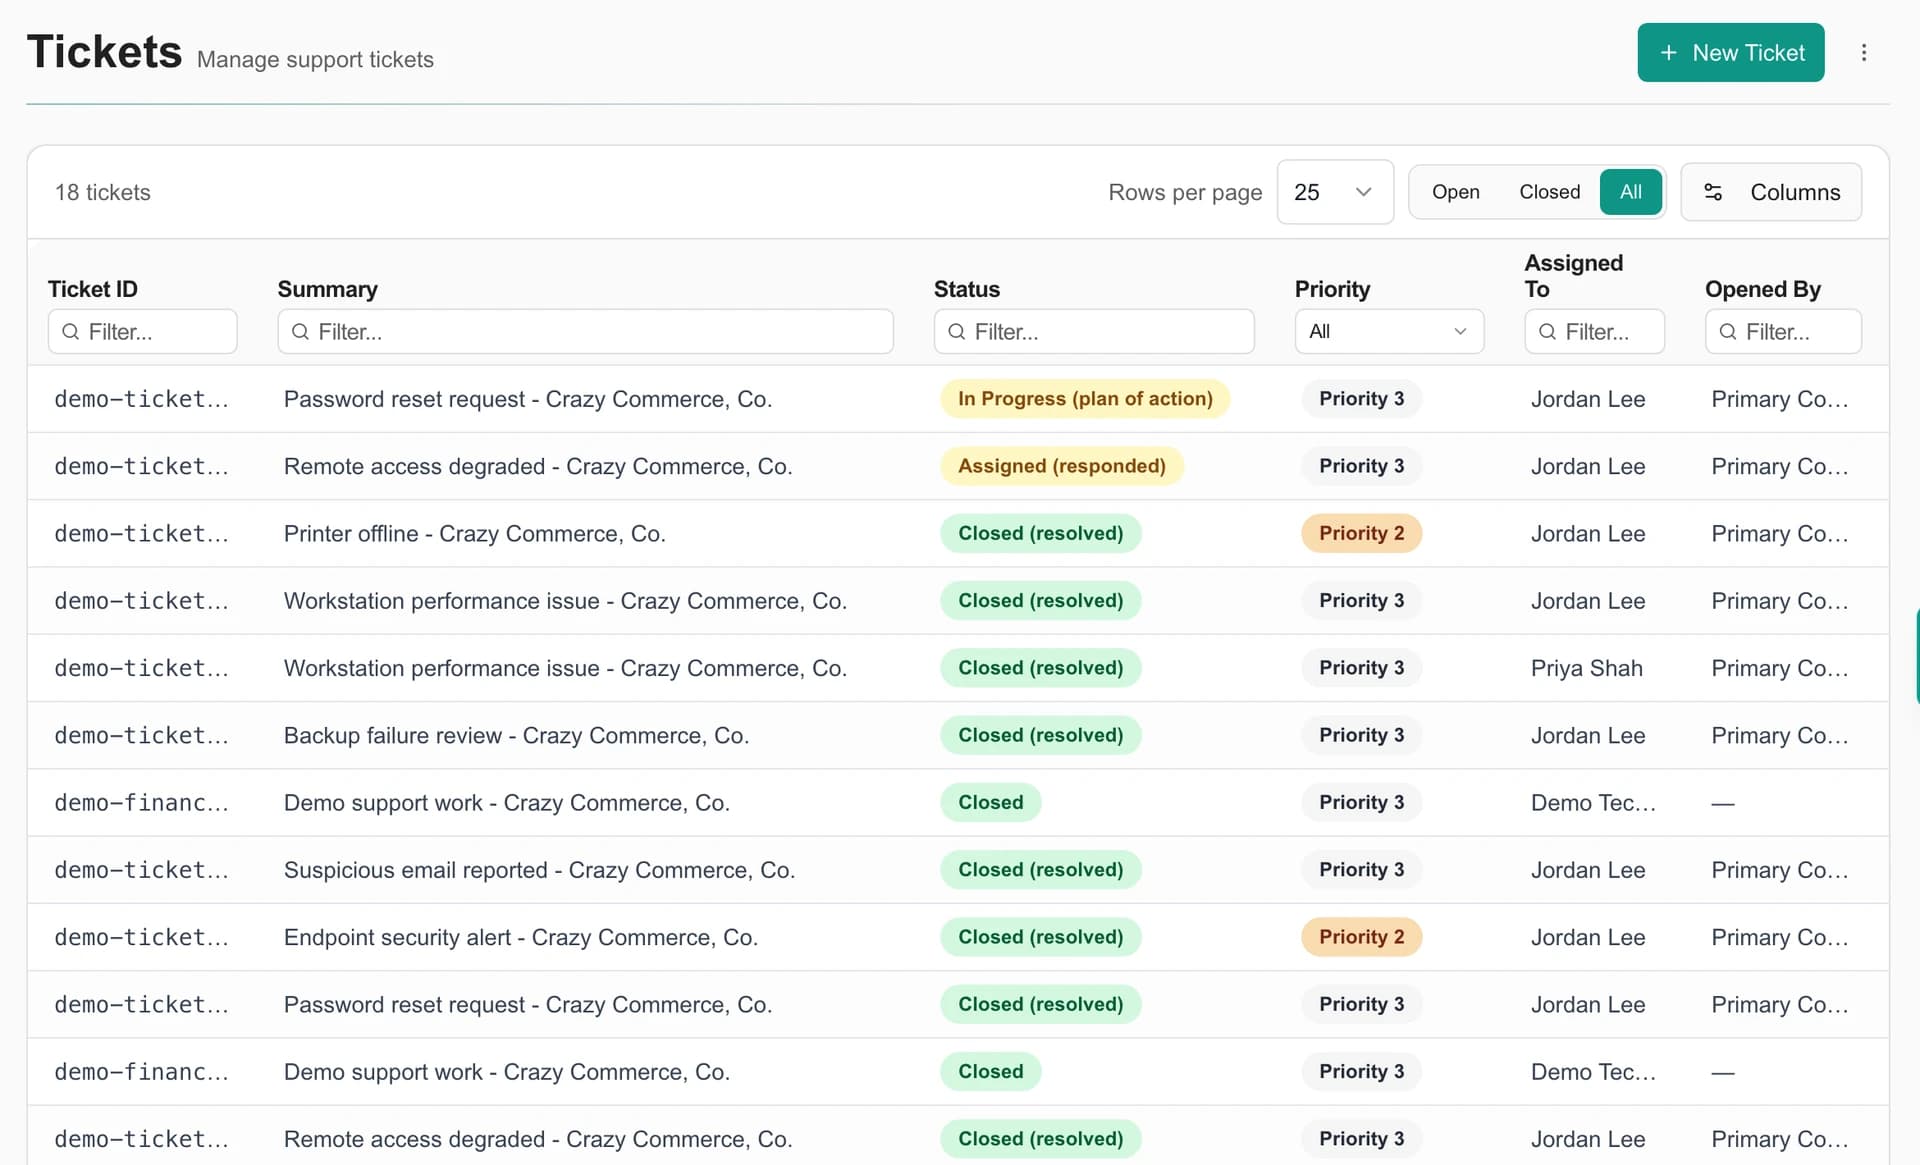Click the In Progress (plan of action) status badge
This screenshot has height=1165, width=1920.
[x=1085, y=399]
